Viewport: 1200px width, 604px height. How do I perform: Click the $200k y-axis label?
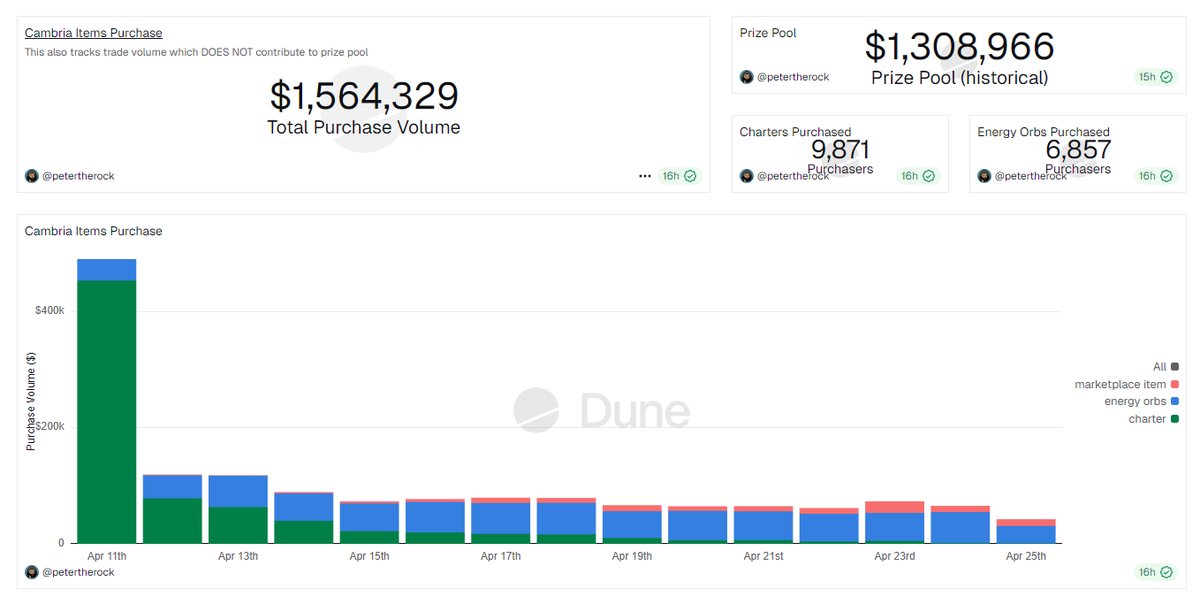pos(48,427)
